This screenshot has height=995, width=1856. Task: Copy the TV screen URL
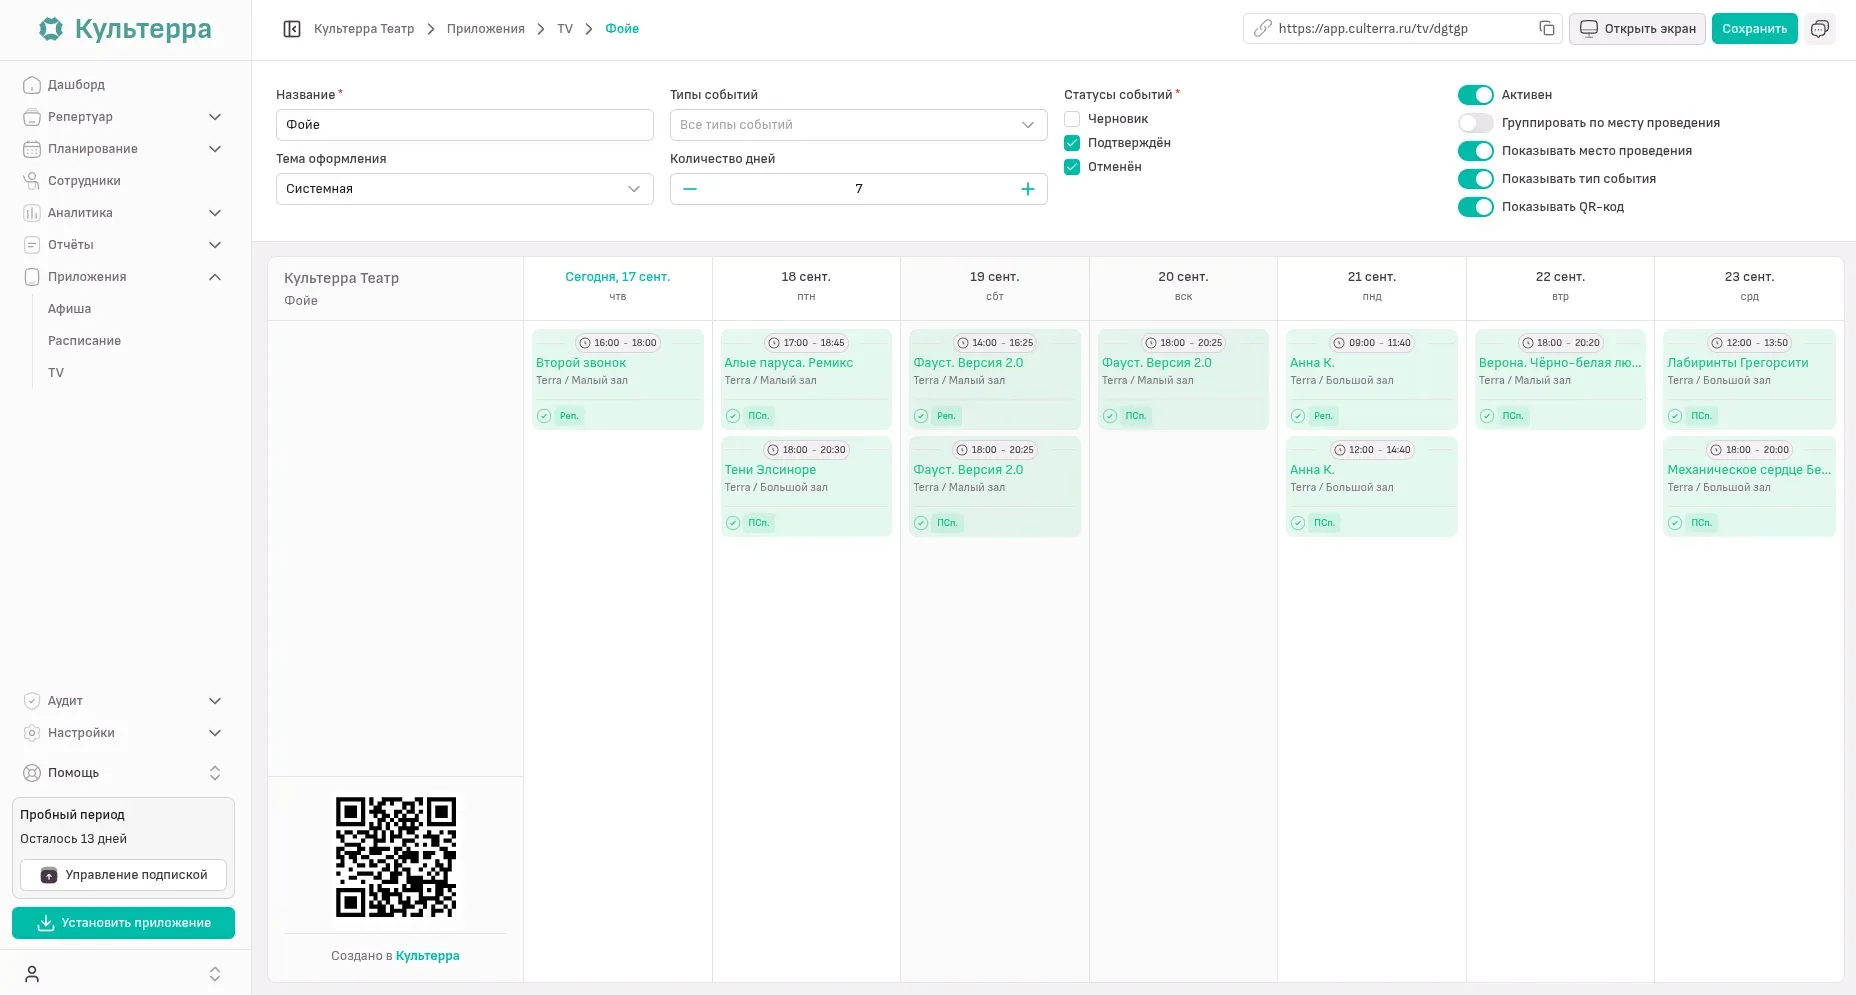click(x=1546, y=28)
